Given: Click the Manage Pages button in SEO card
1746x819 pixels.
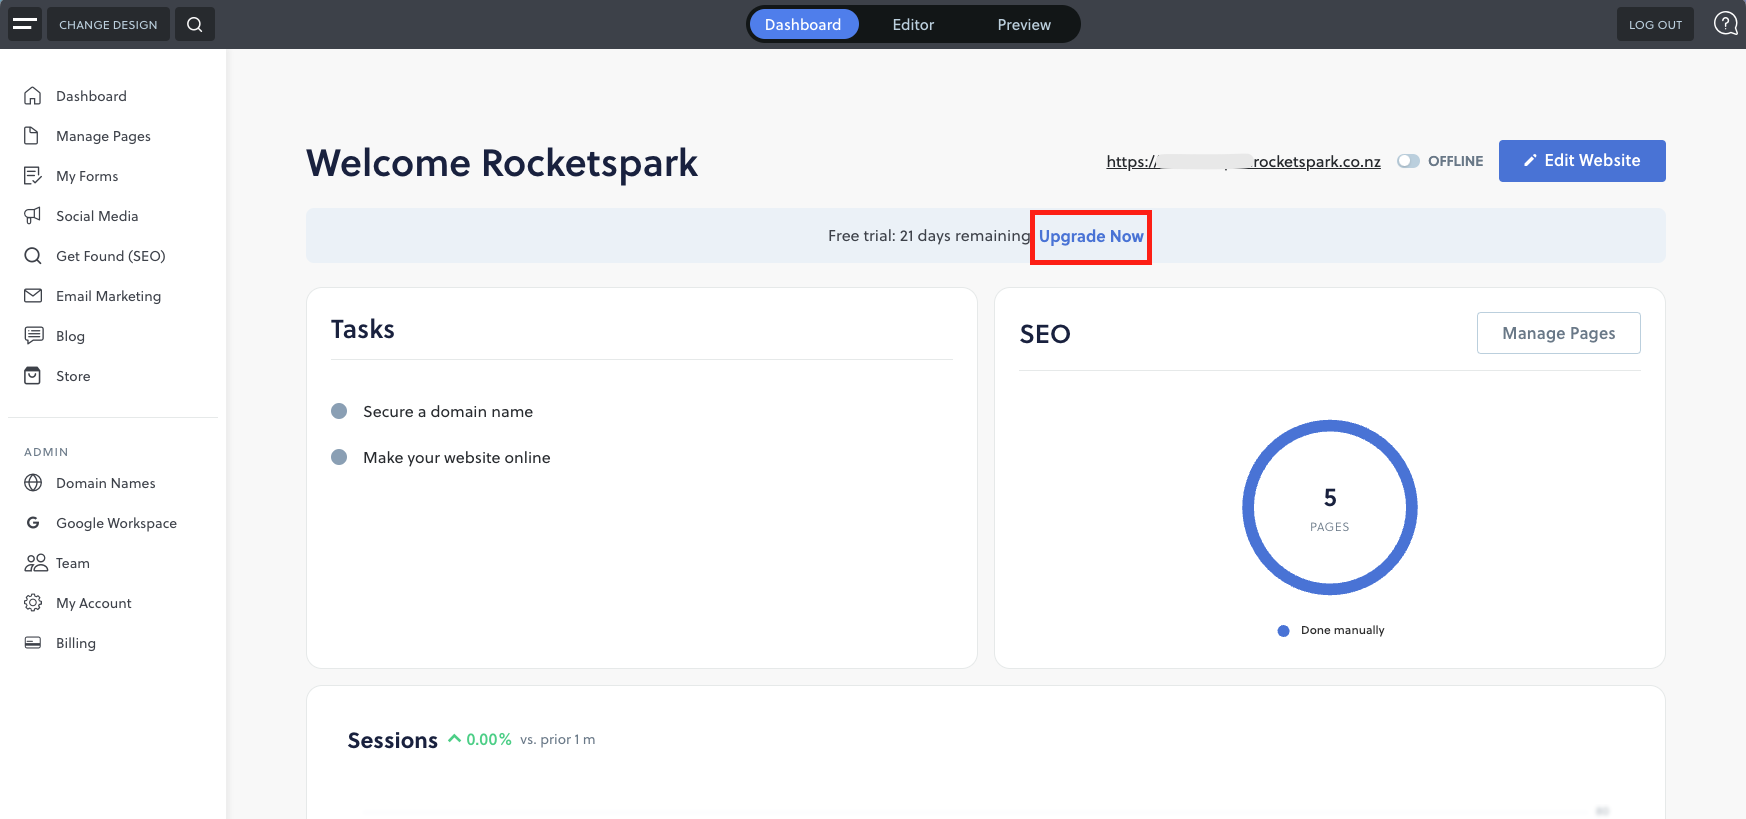Looking at the screenshot, I should [x=1558, y=333].
